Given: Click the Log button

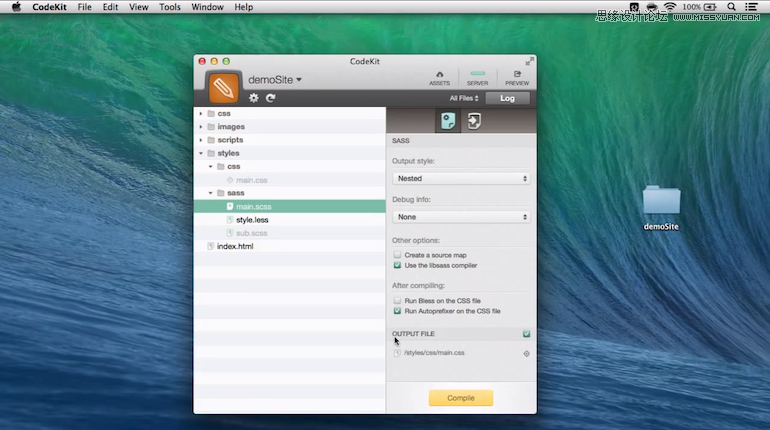Looking at the screenshot, I should [507, 98].
